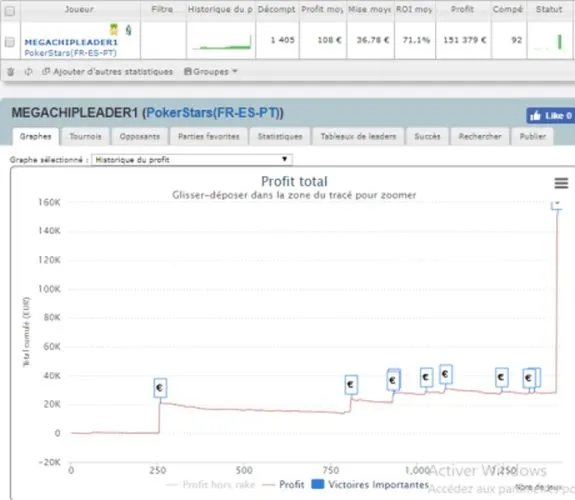Click the top win marker at 160K
This screenshot has height=500, width=575.
pos(557,205)
